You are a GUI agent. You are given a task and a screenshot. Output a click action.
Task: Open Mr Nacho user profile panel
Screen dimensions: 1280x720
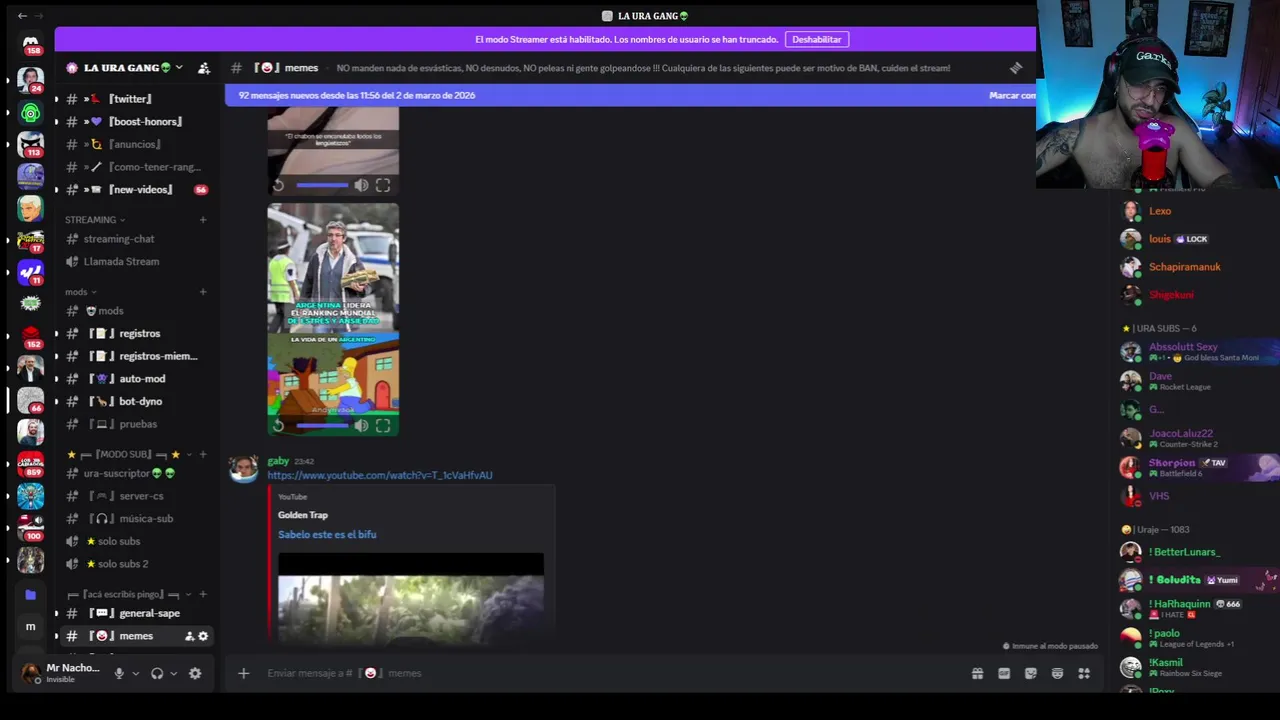tap(60, 673)
